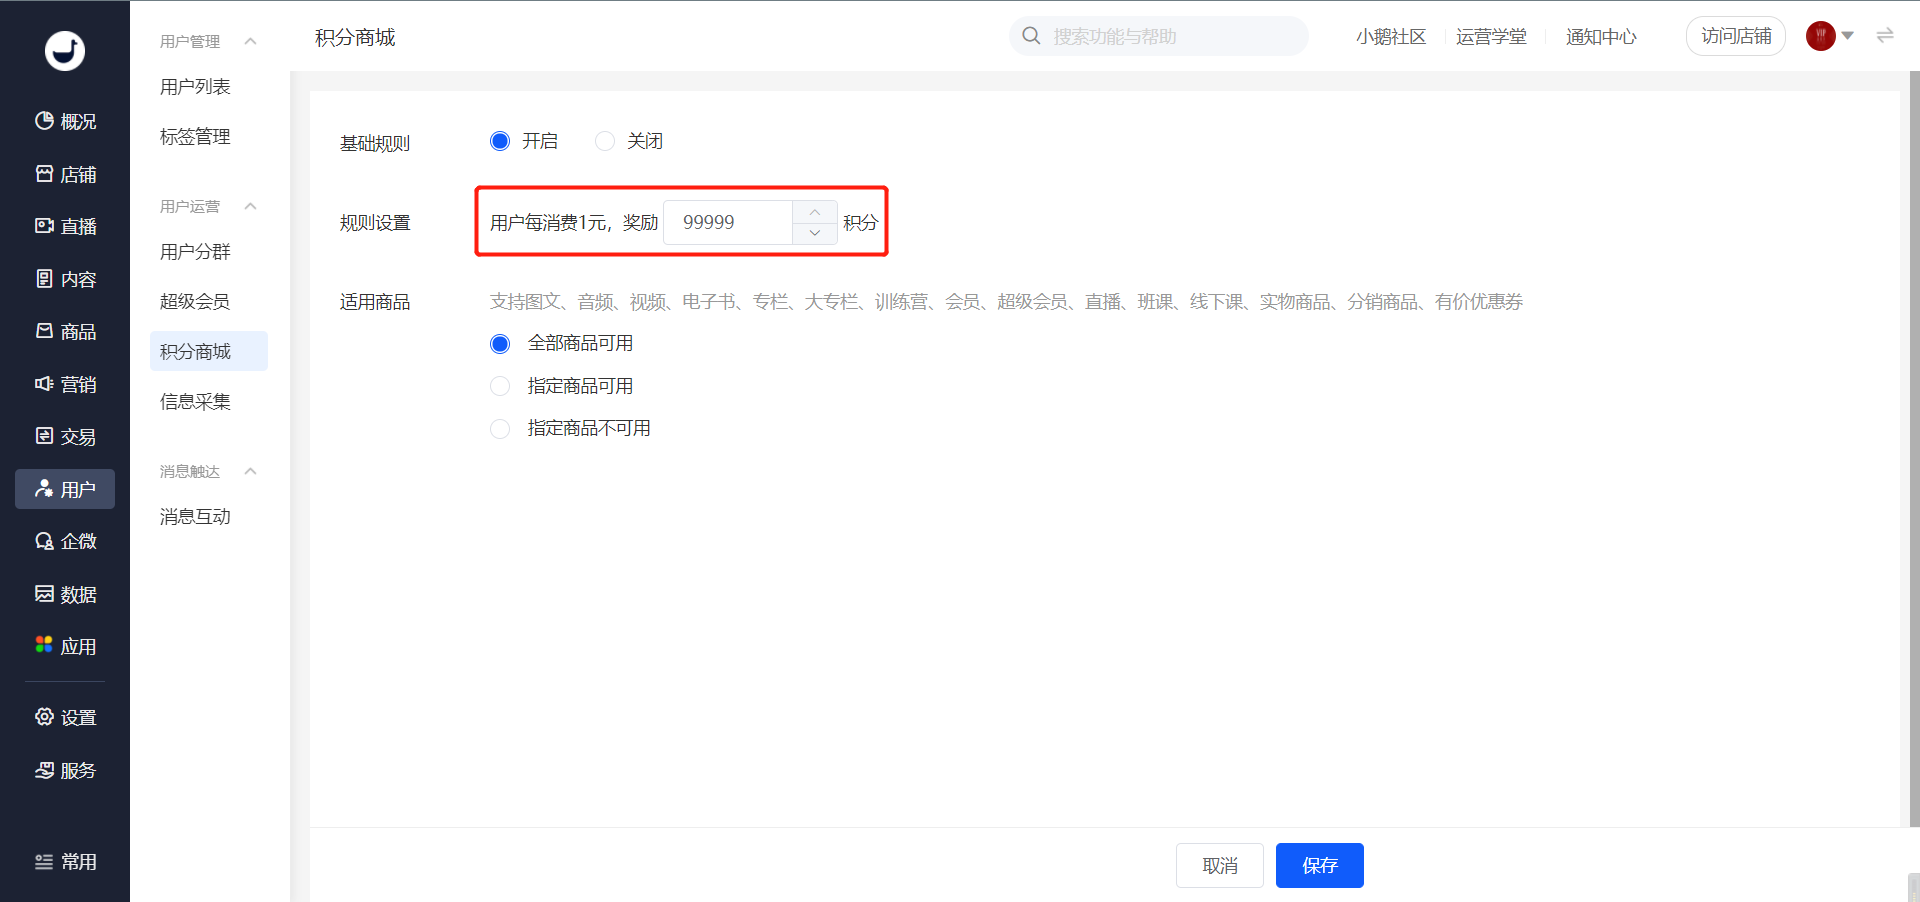1920x902 pixels.
Task: Click the round logo at top of sidebar
Action: point(65,50)
